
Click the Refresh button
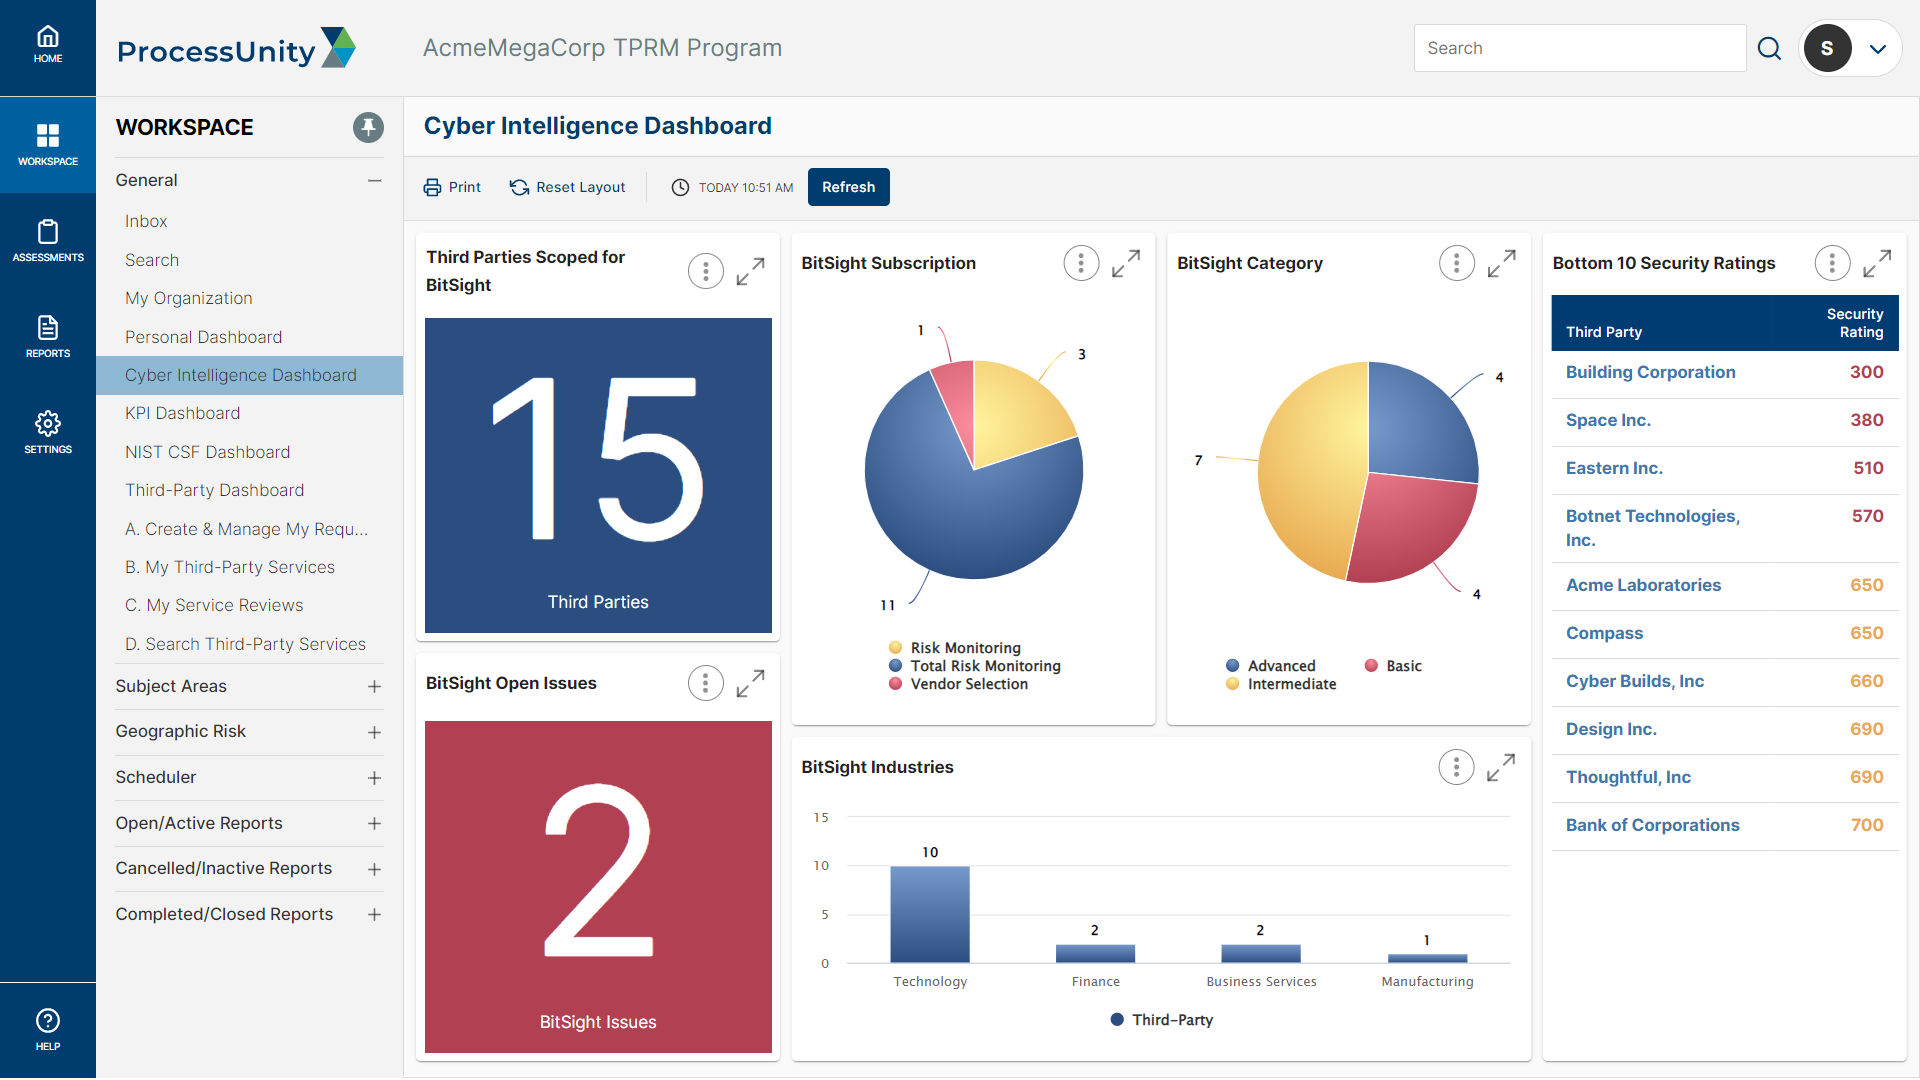pyautogui.click(x=849, y=187)
